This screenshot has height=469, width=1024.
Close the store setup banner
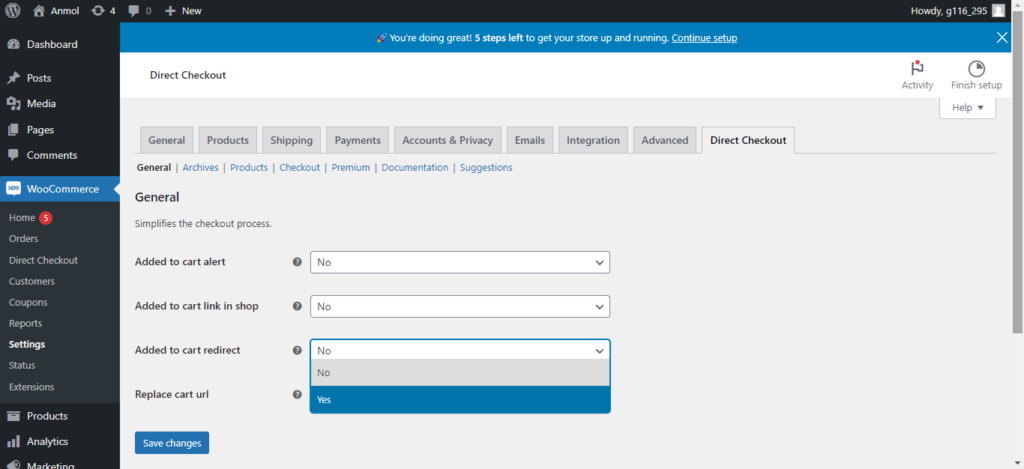click(1002, 38)
